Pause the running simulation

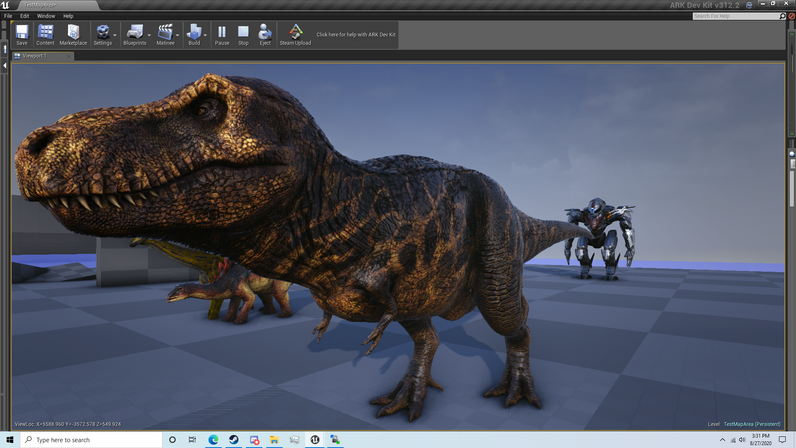[222, 35]
